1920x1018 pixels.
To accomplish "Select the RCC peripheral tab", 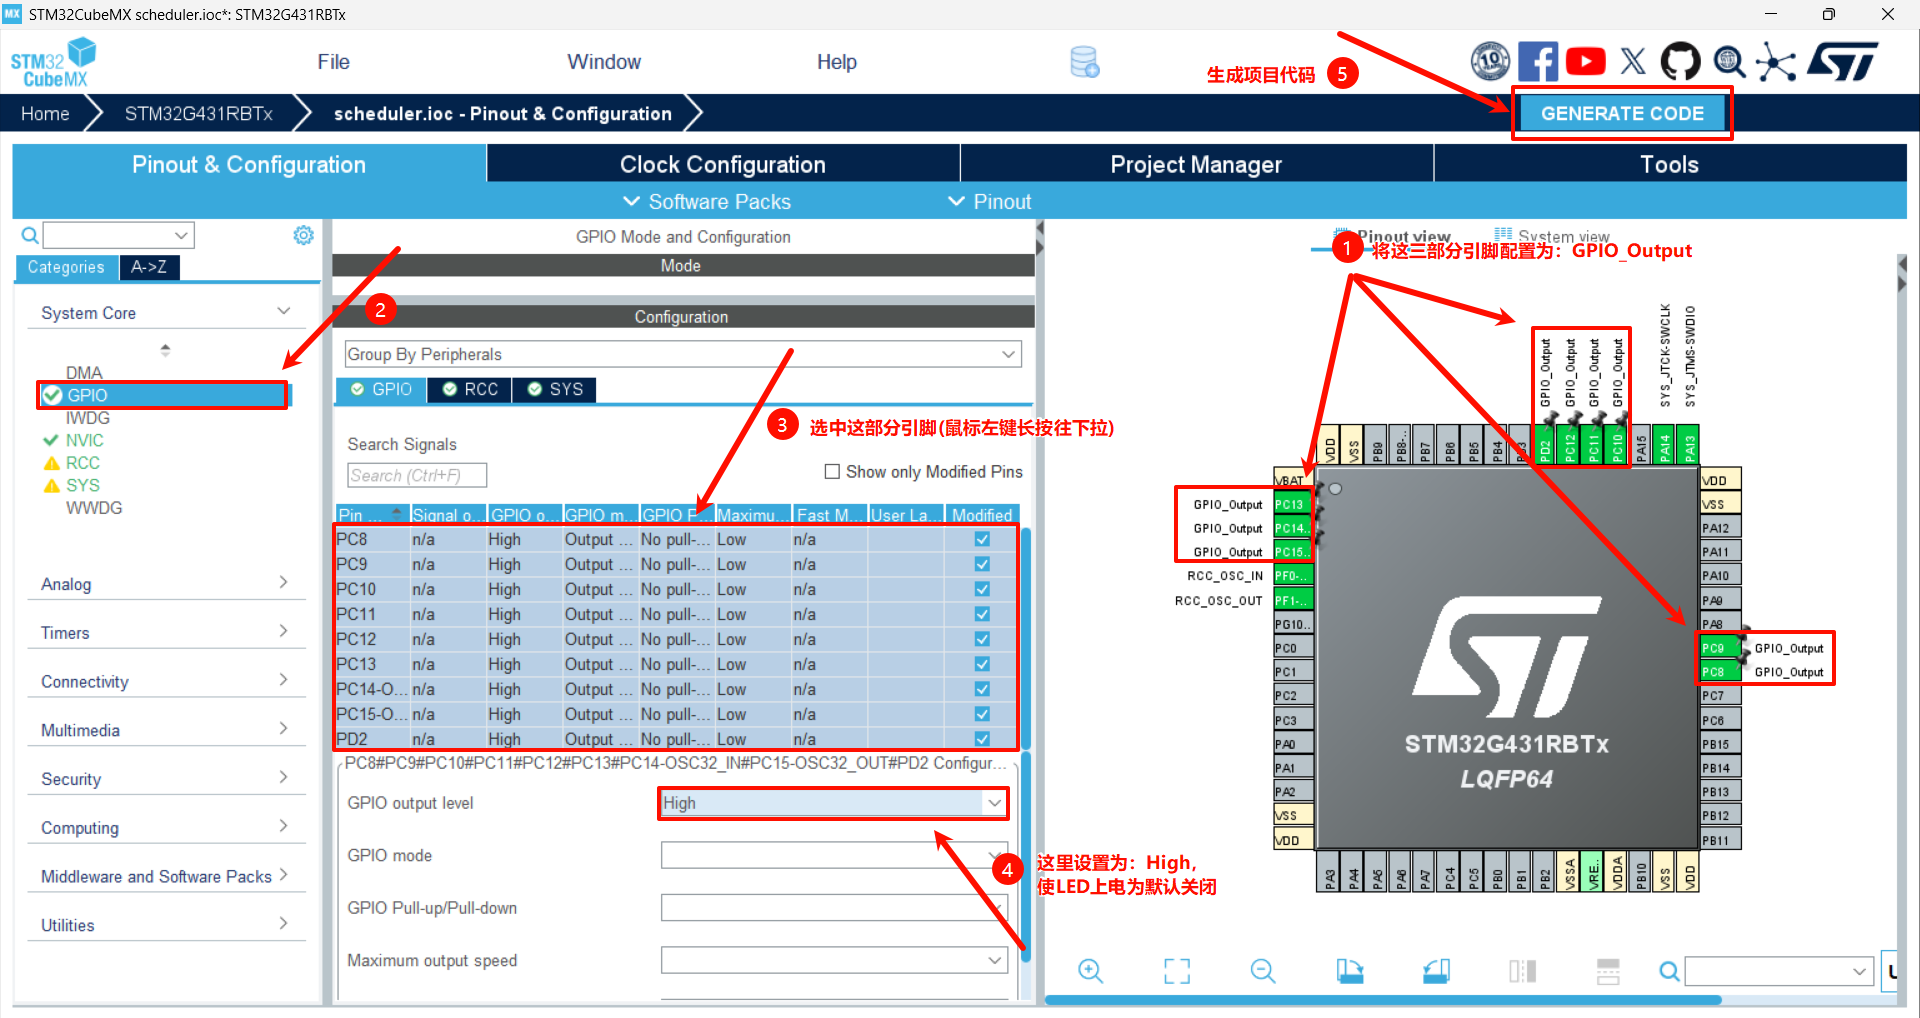I will tap(470, 389).
